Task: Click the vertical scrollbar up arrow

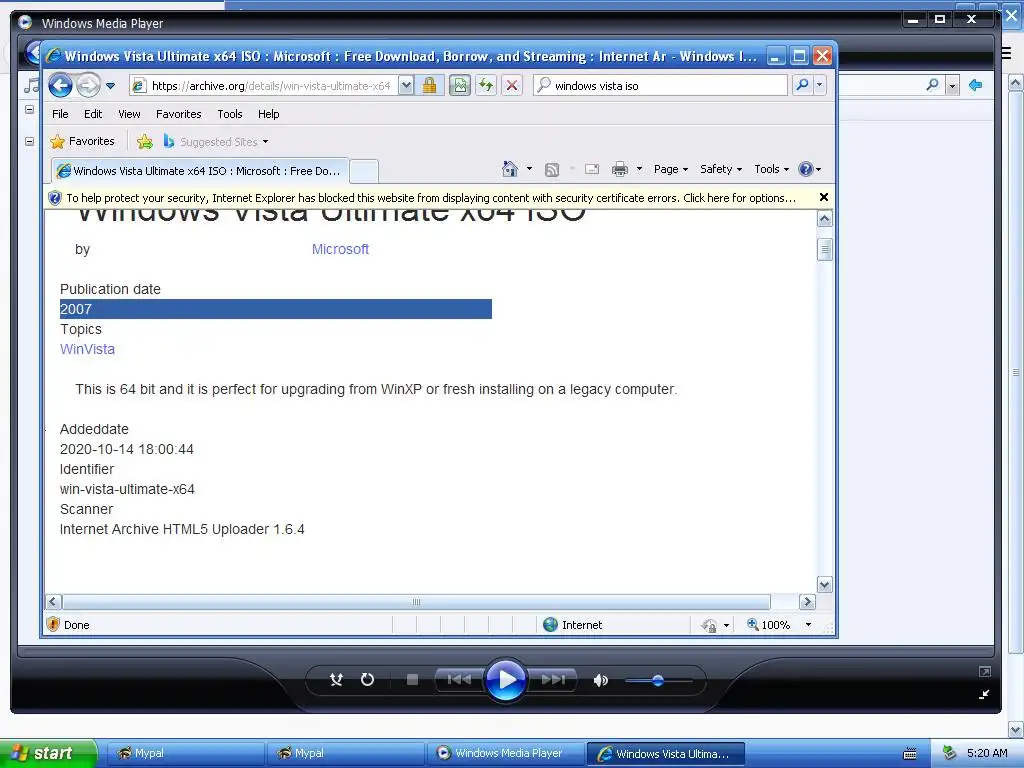Action: click(825, 219)
